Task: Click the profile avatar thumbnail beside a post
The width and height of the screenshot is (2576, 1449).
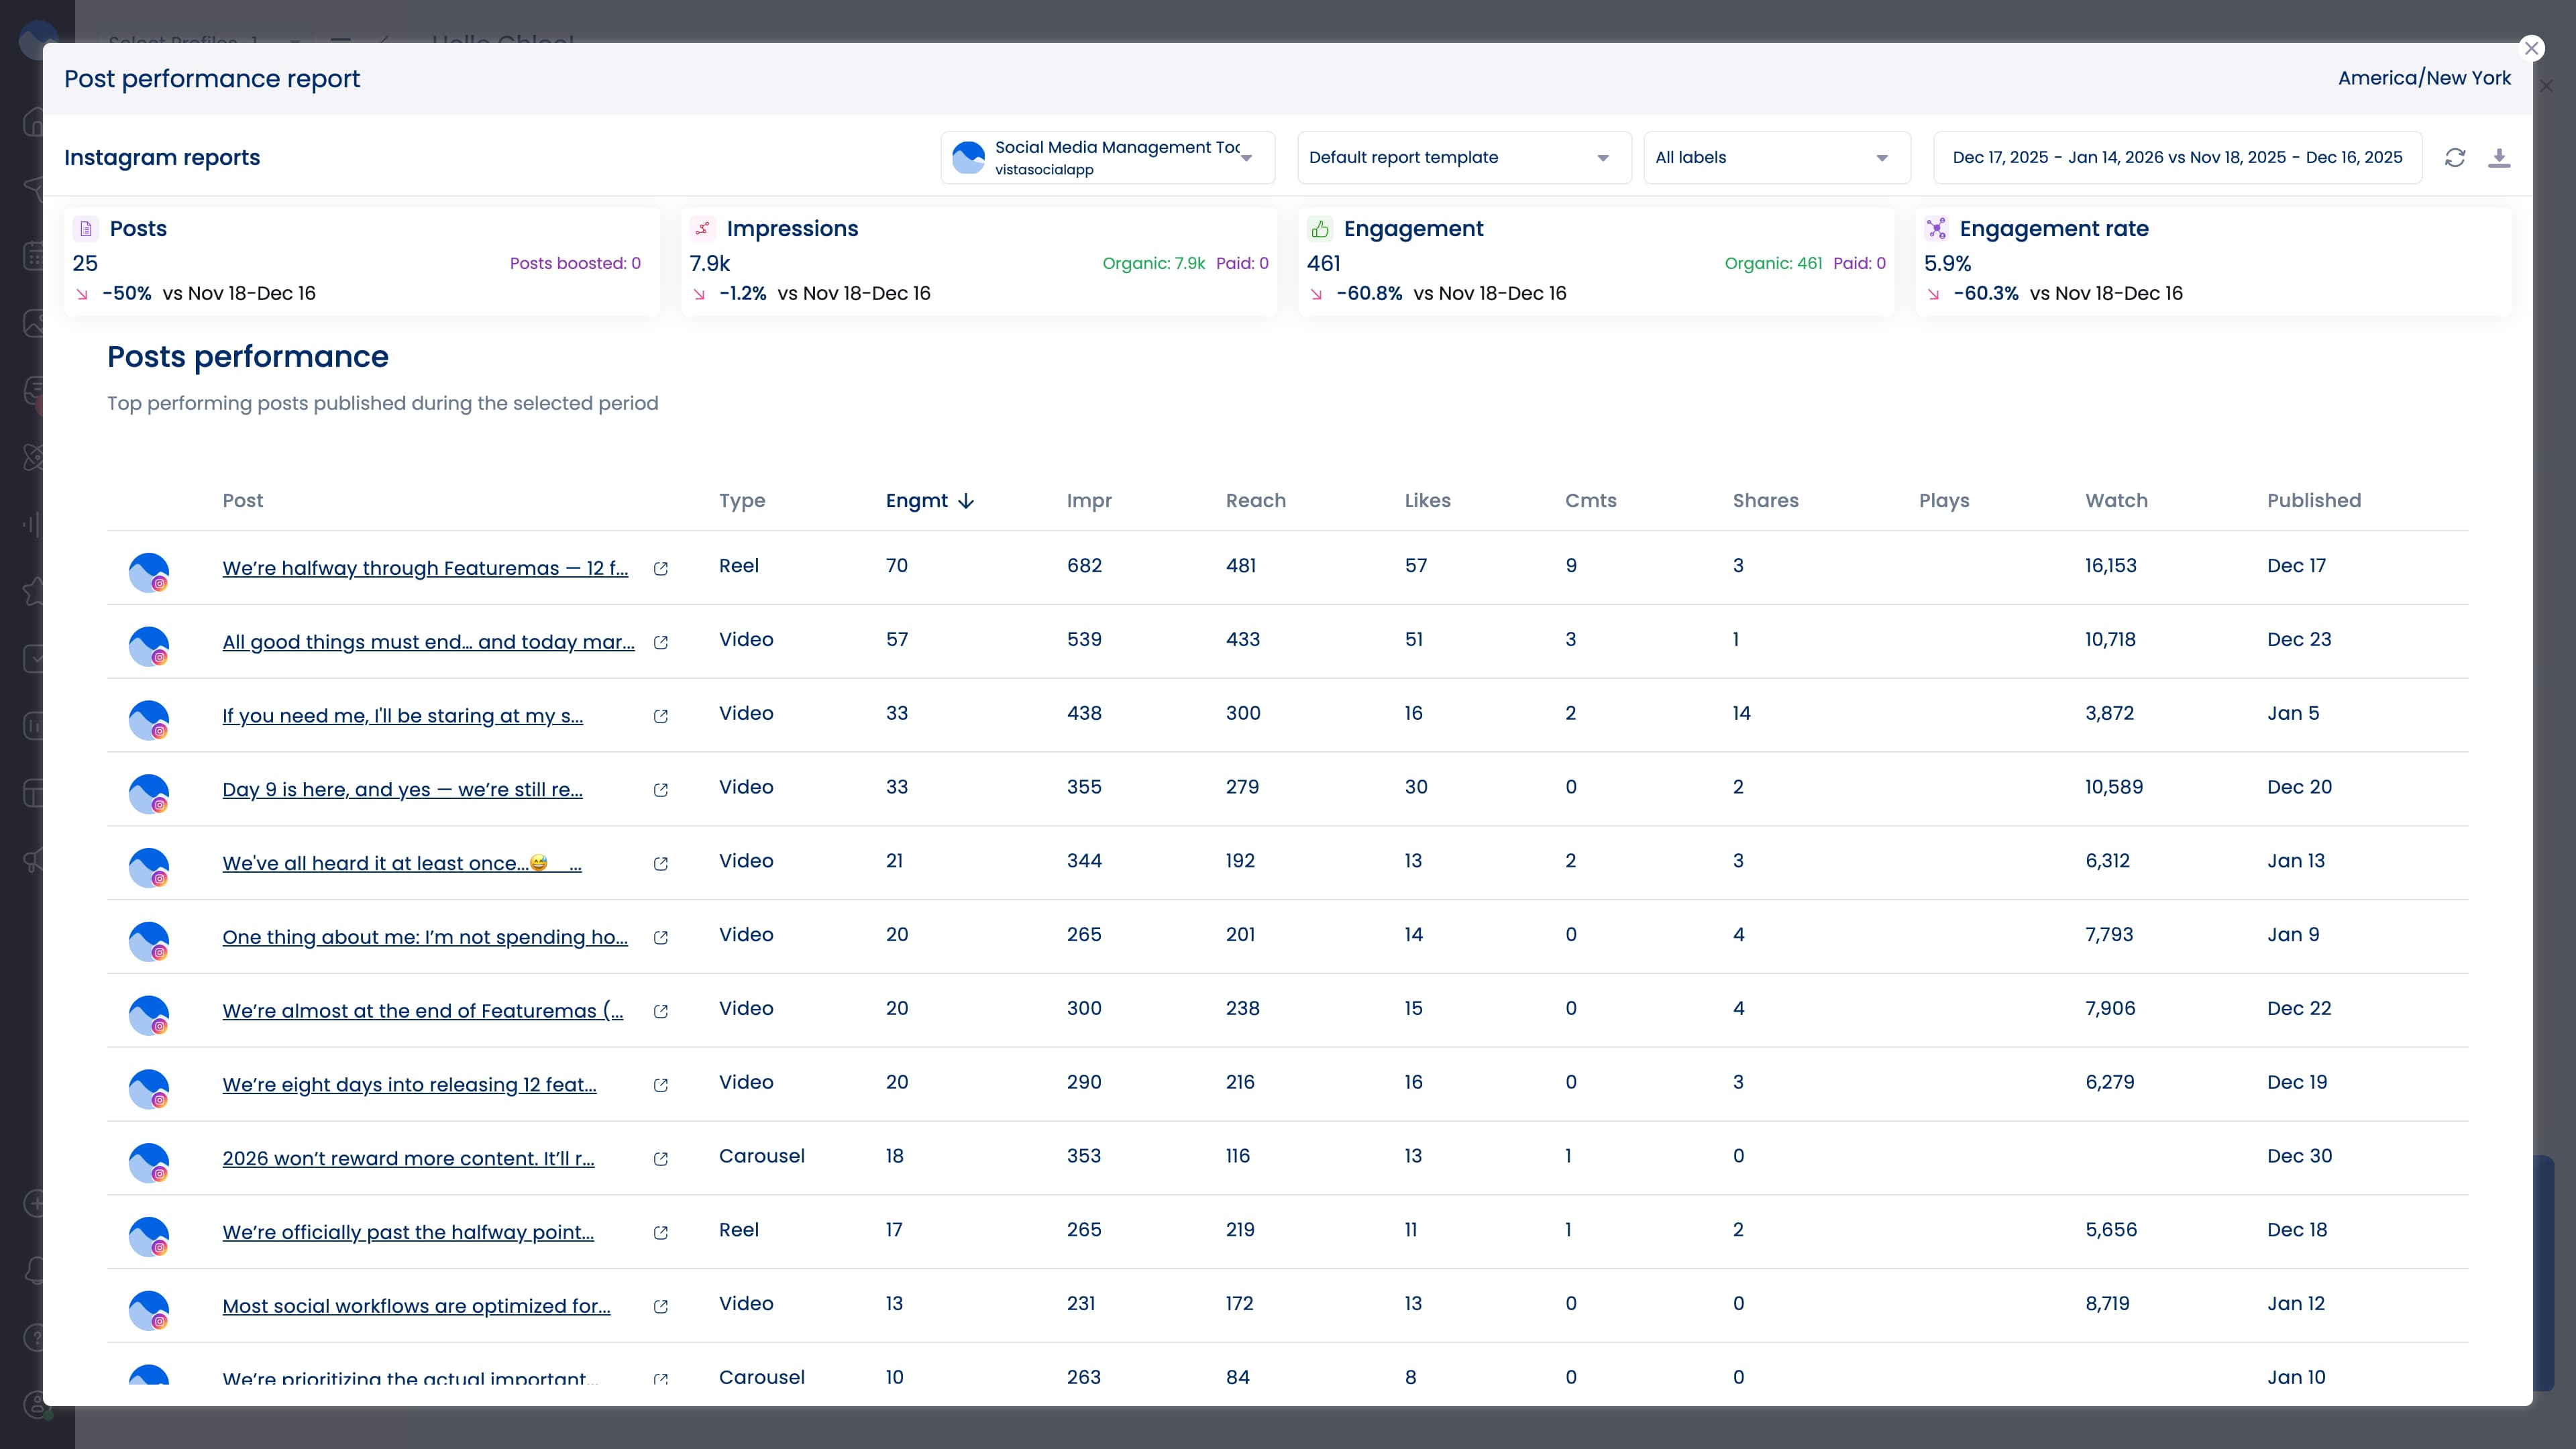Action: [x=150, y=572]
